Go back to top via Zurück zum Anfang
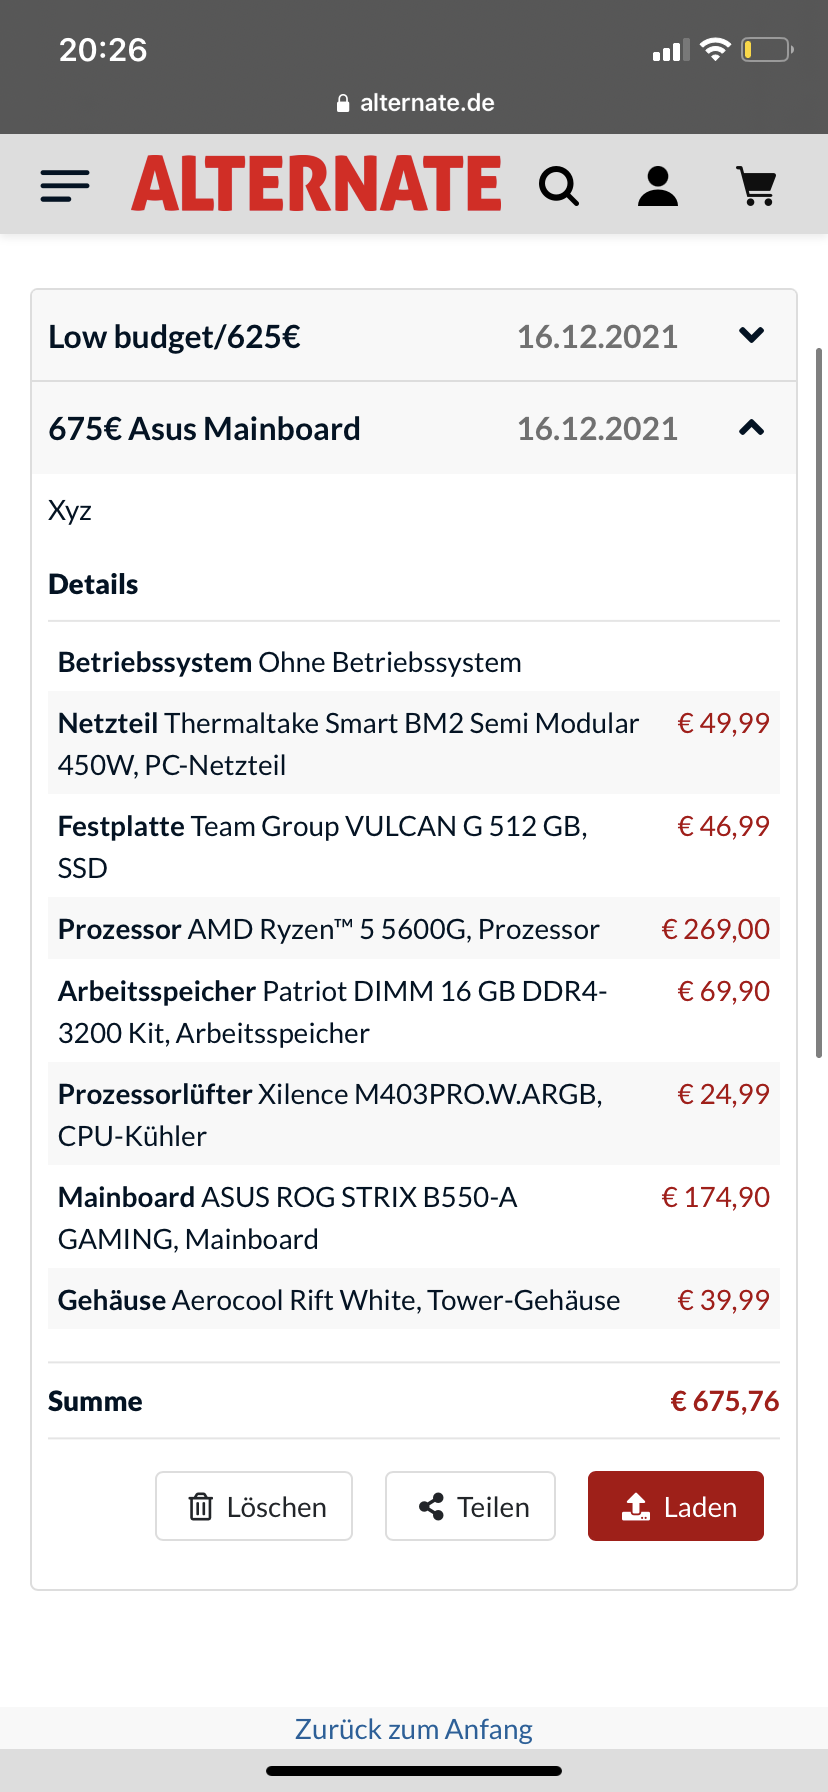This screenshot has width=828, height=1792. point(414,1729)
